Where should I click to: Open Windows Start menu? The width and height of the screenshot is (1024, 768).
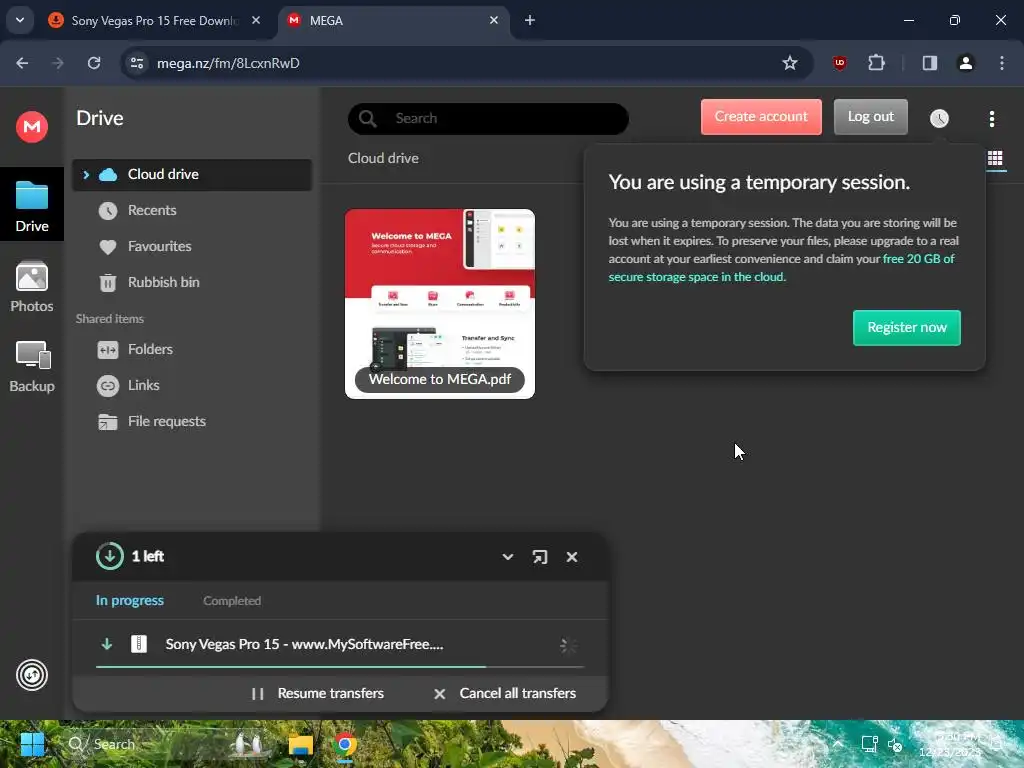point(32,744)
